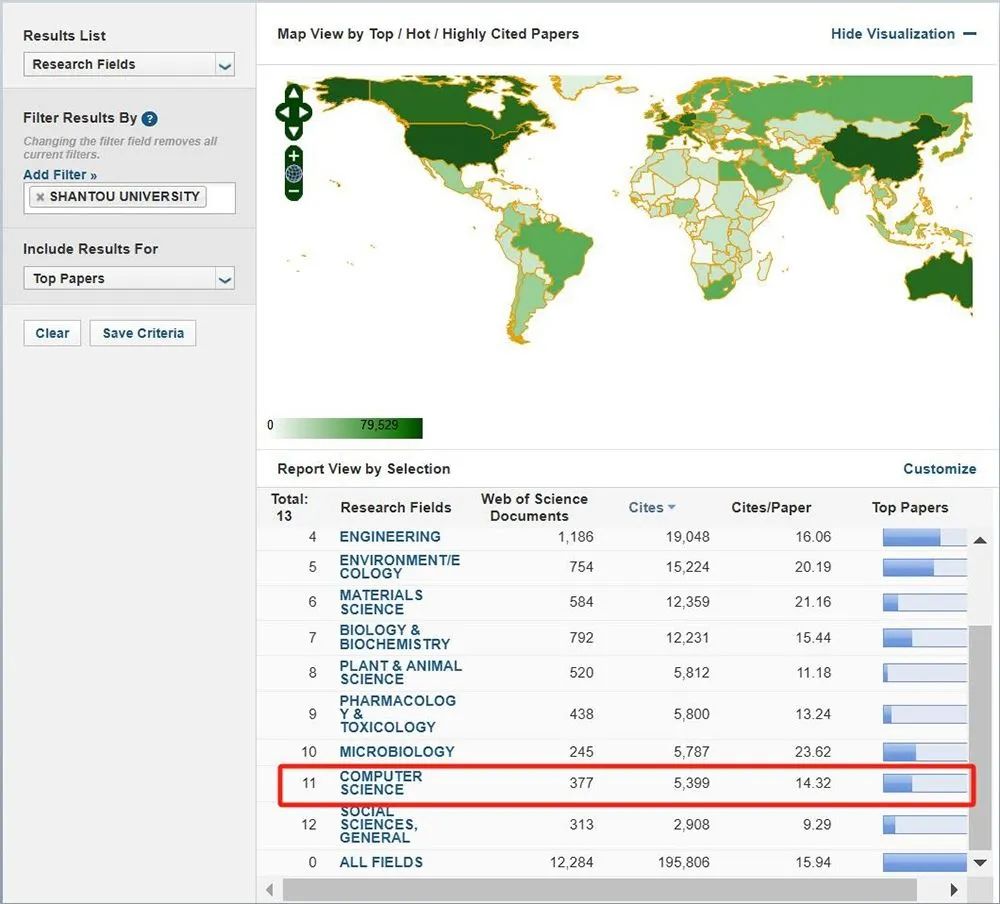The height and width of the screenshot is (904, 1000).
Task: Reset the map with the globe icon
Action: (x=293, y=173)
